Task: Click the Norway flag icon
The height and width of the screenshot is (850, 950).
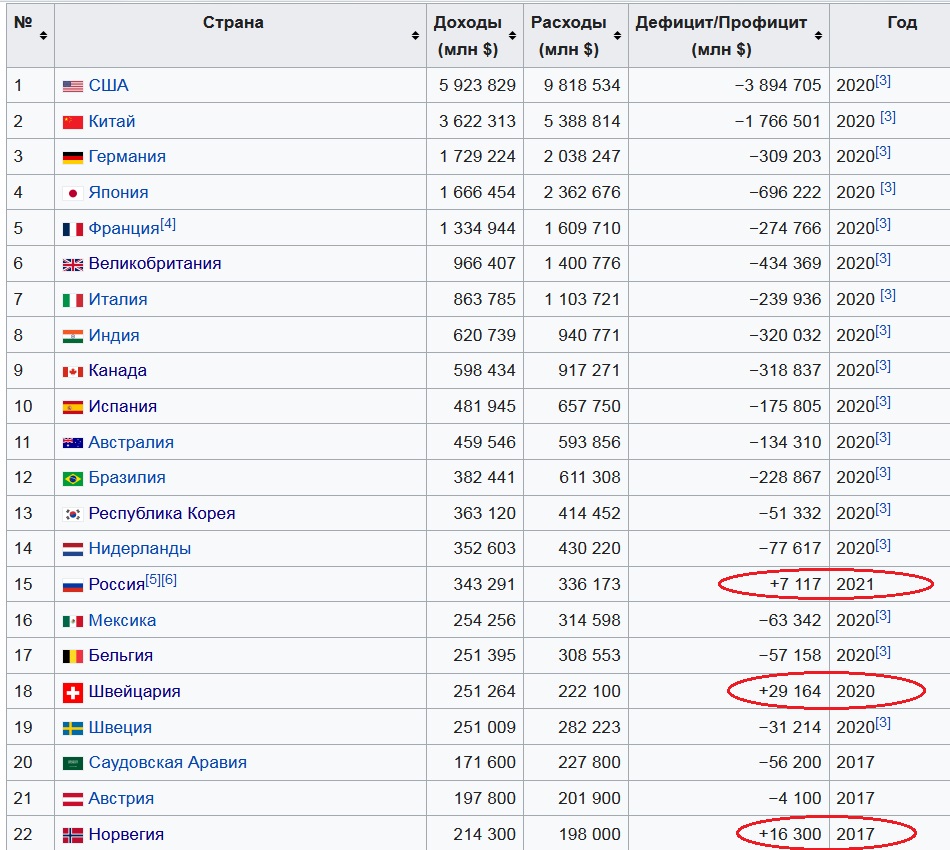Action: point(73,835)
